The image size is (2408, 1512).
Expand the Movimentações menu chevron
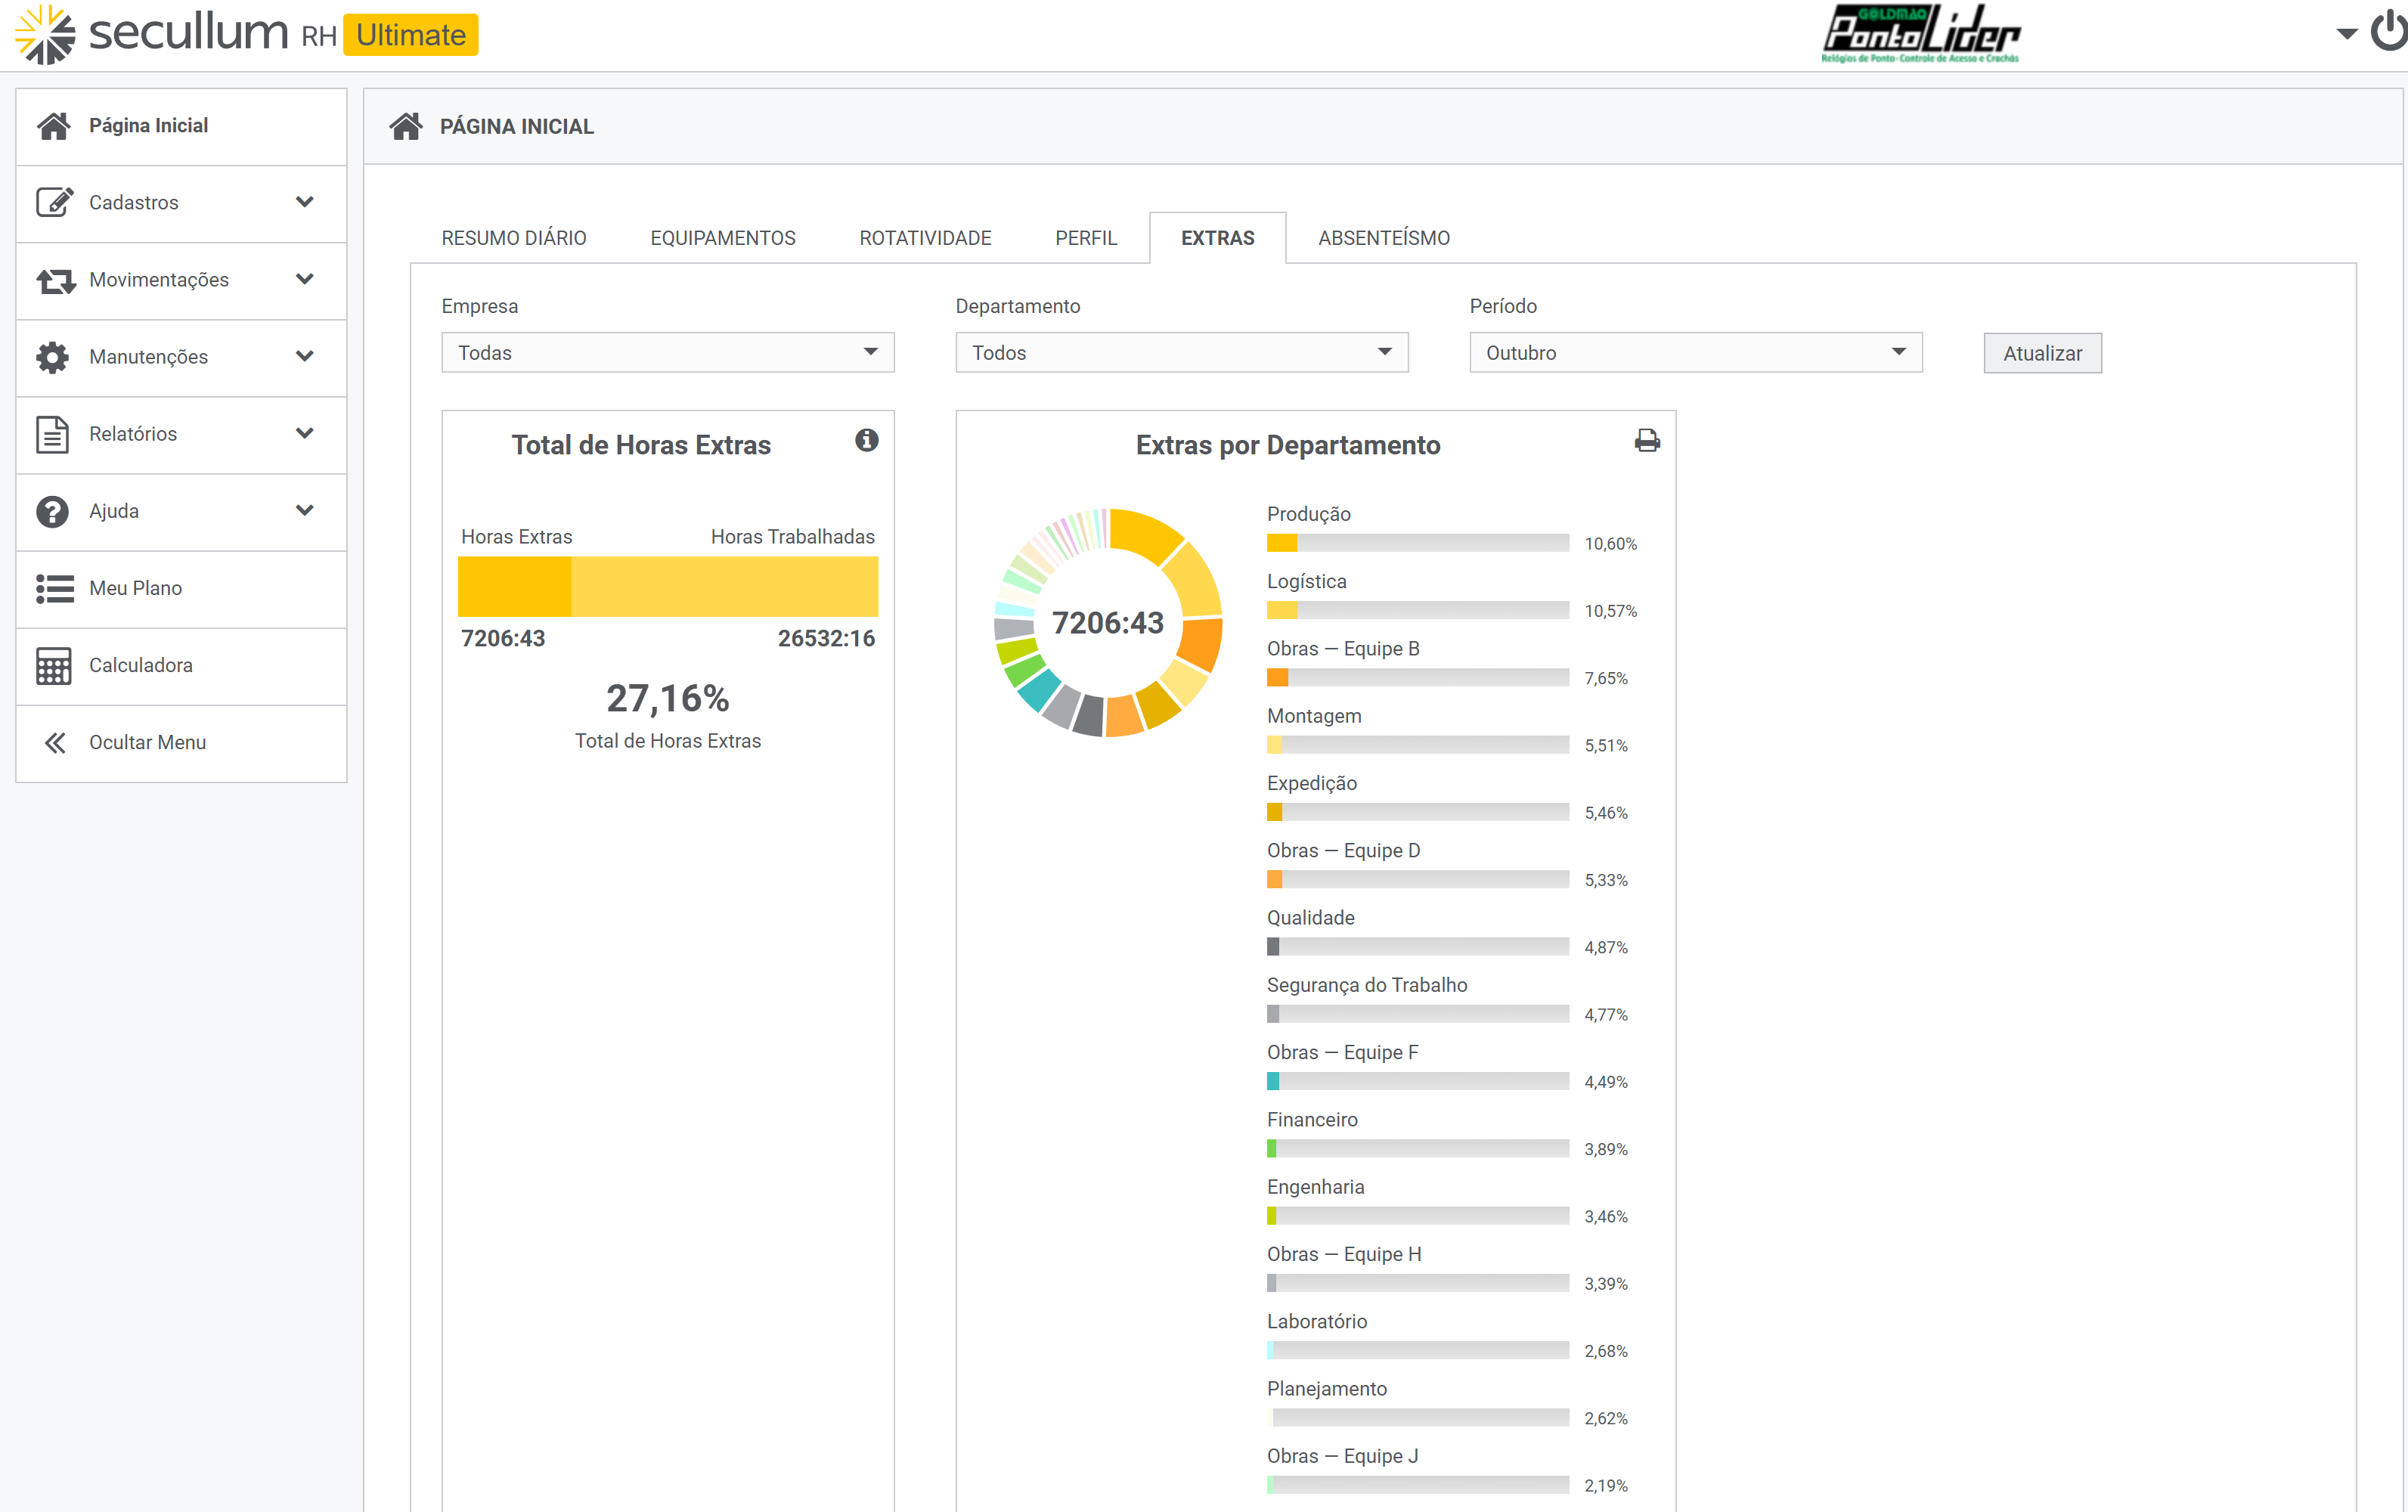tap(305, 279)
